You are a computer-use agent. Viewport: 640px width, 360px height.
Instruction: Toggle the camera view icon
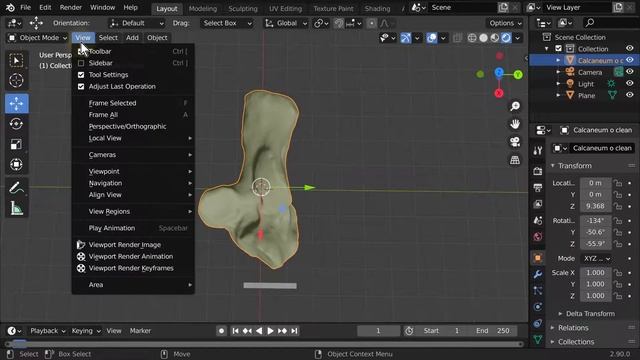tap(515, 142)
